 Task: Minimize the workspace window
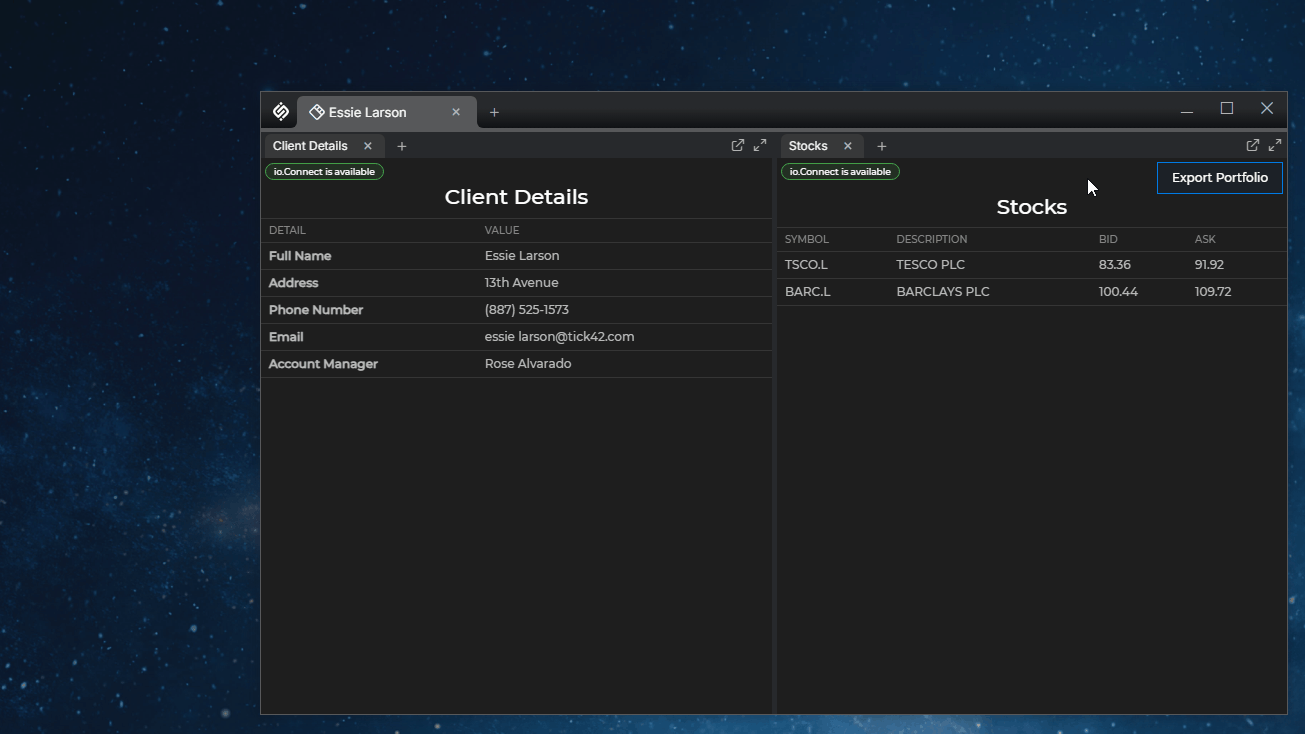click(x=1187, y=109)
